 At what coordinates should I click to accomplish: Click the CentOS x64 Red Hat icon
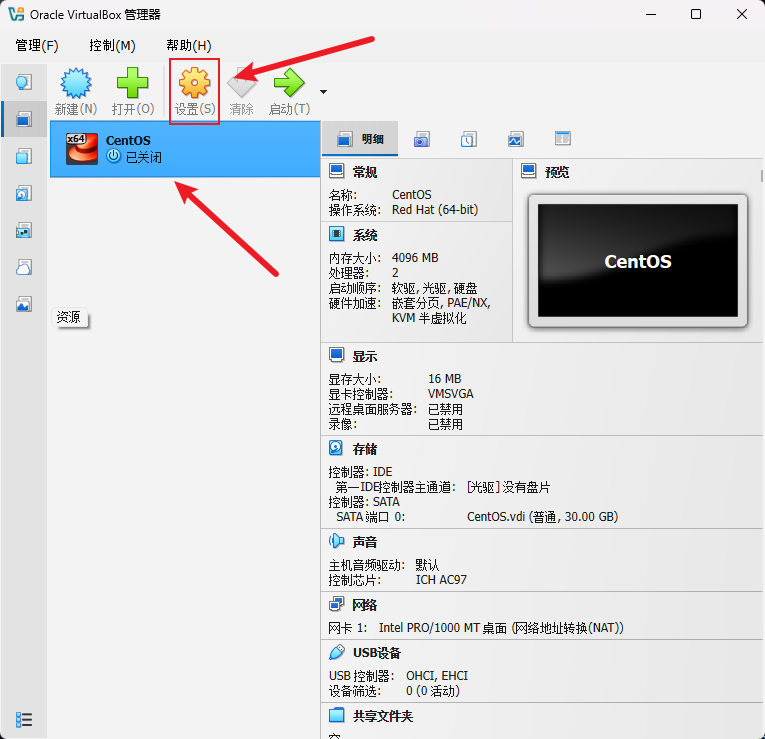point(81,149)
